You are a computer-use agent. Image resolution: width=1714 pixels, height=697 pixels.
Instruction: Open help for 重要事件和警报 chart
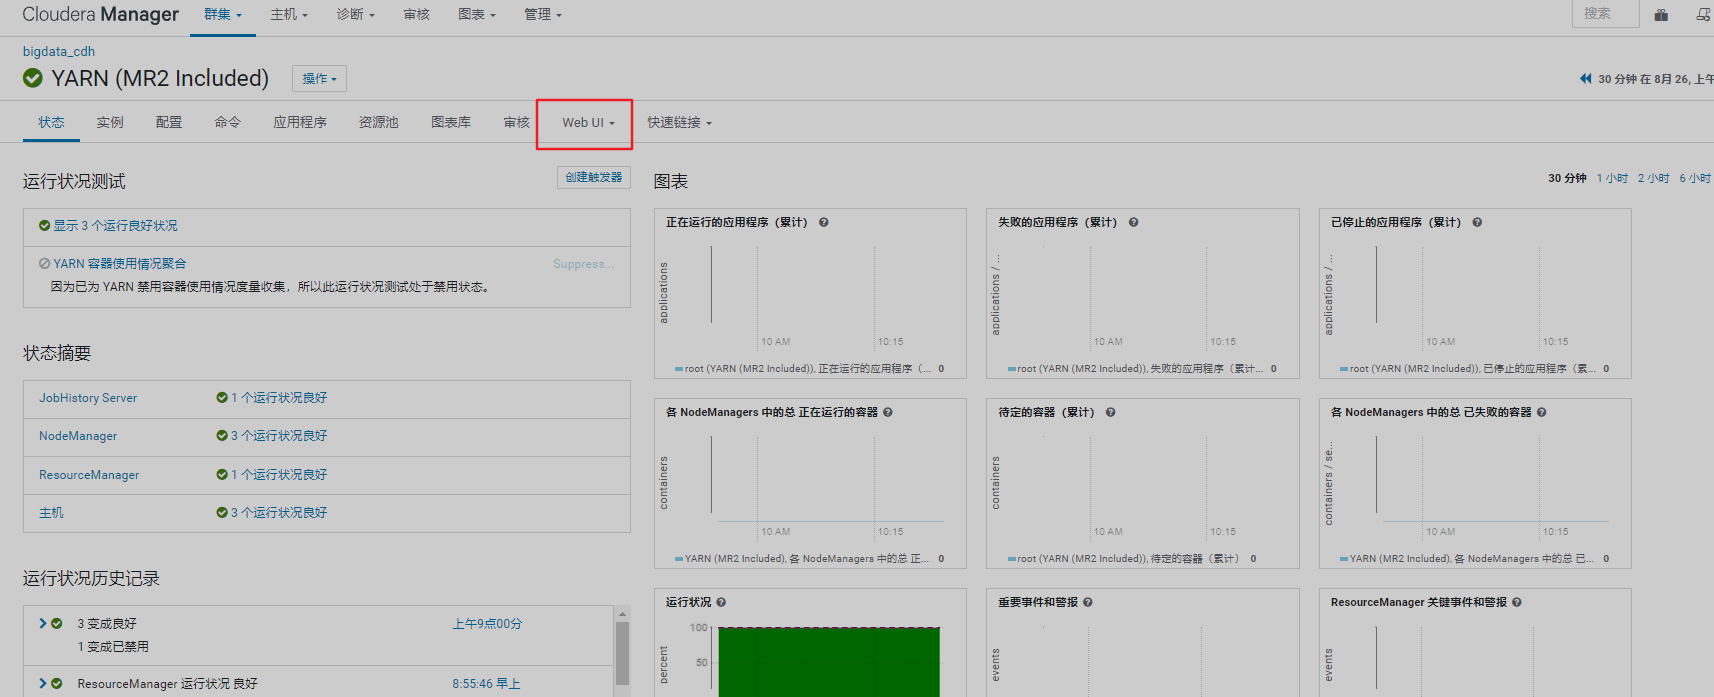click(1088, 602)
